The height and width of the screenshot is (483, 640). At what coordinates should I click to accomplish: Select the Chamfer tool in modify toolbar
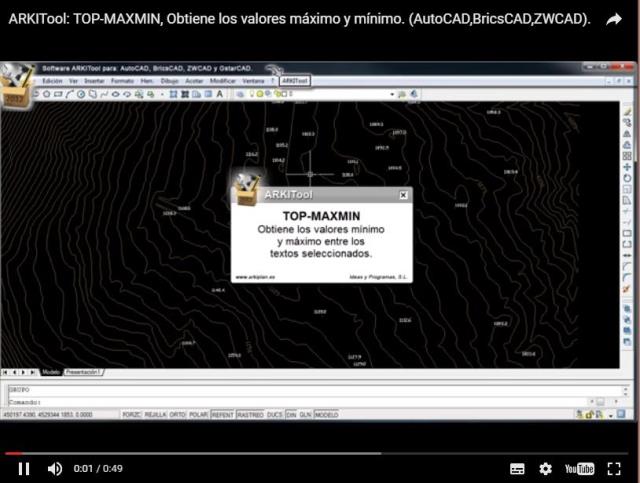click(627, 267)
